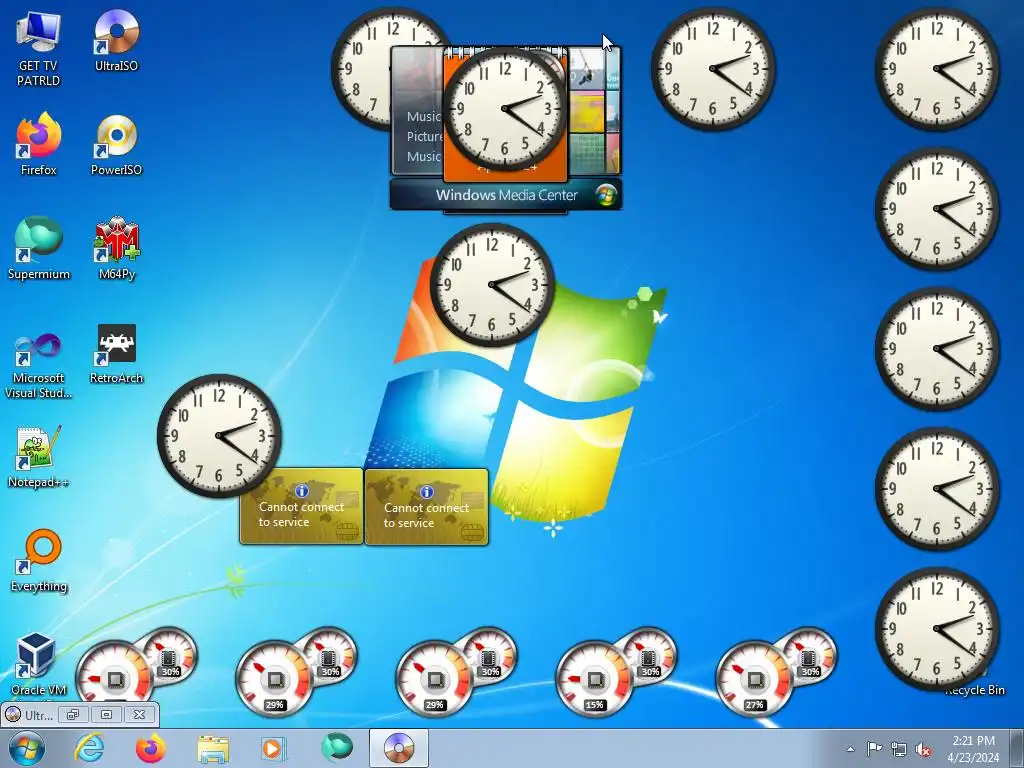This screenshot has height=768, width=1024.
Task: Select the PowerISO desktop shortcut
Action: [x=116, y=144]
